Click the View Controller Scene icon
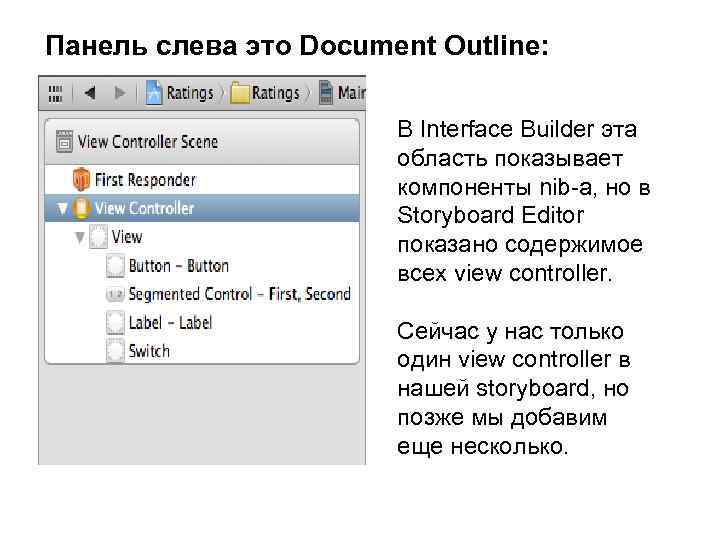 64,141
